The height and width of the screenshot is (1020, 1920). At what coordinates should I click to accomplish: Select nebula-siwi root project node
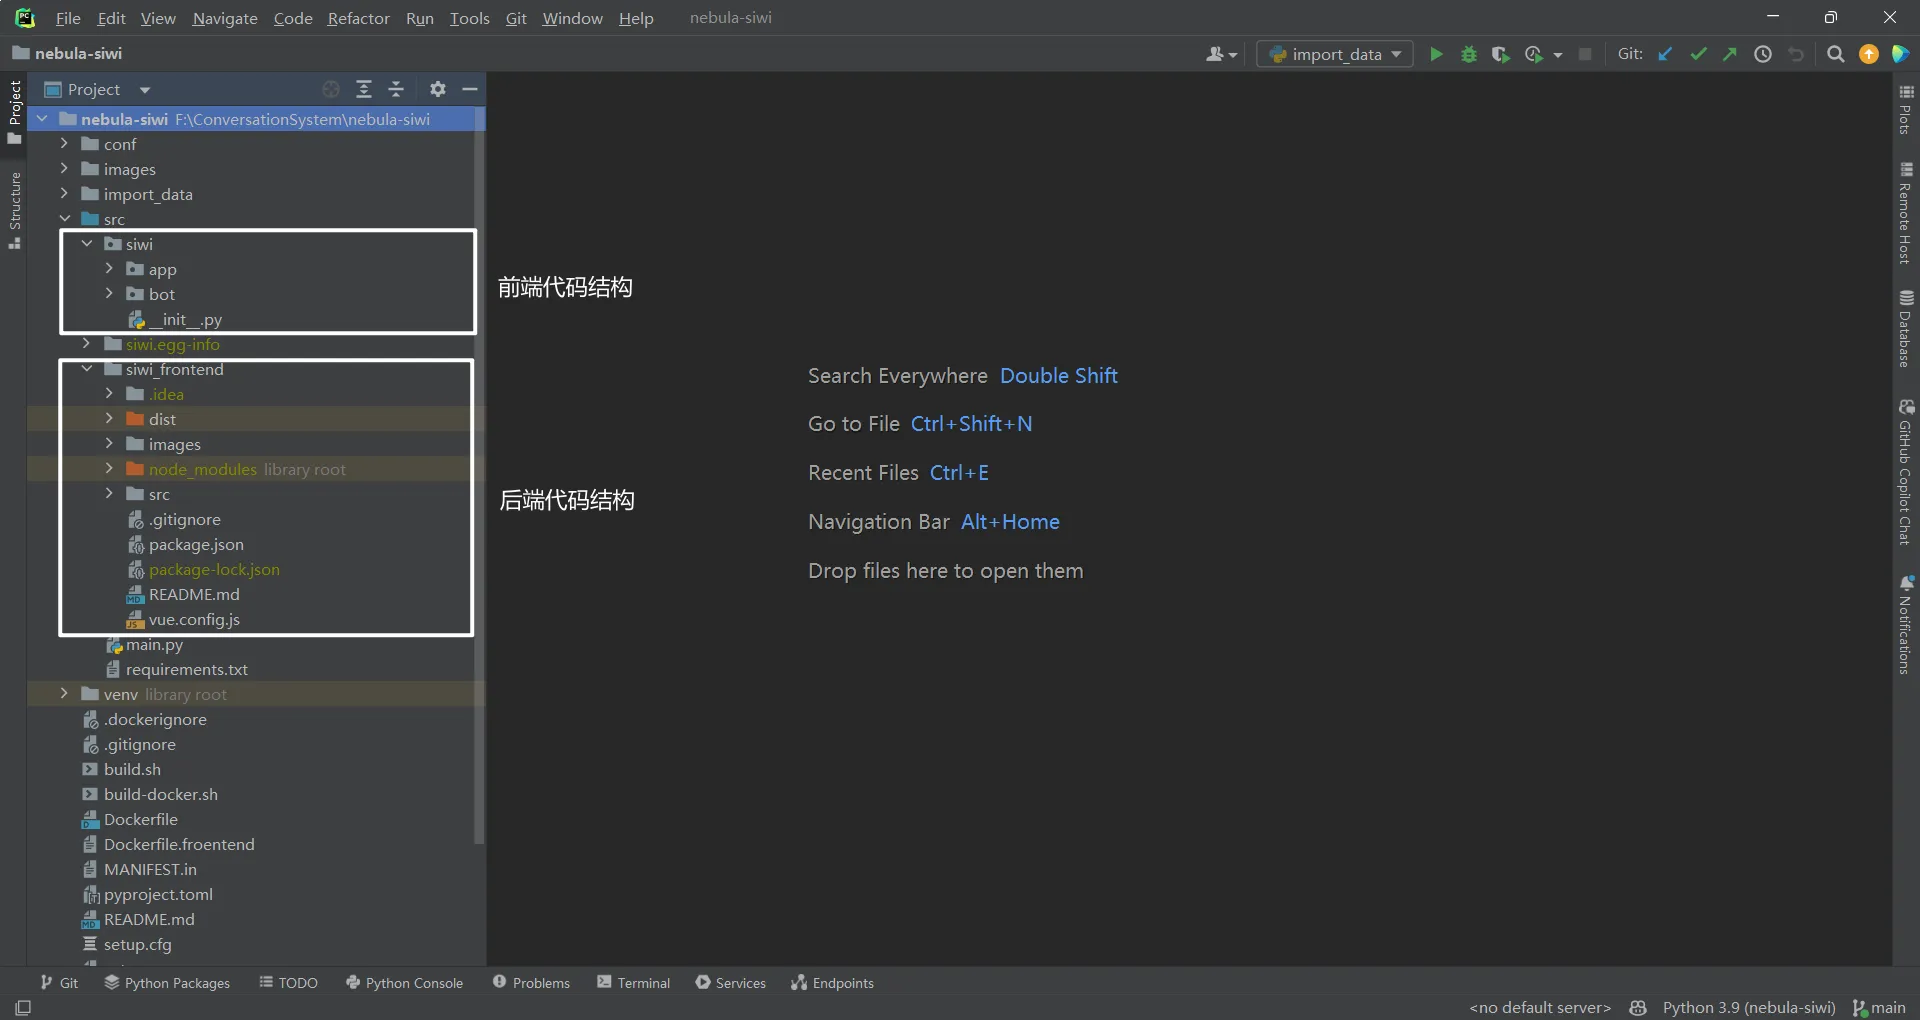point(256,119)
